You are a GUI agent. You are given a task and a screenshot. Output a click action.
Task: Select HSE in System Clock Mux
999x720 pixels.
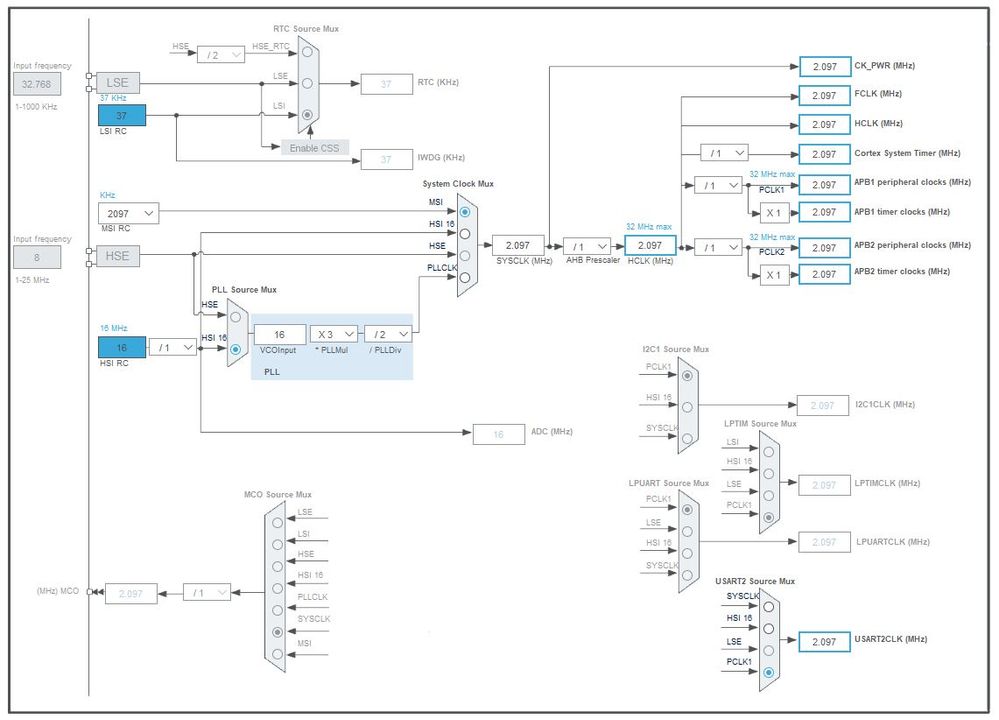pyautogui.click(x=465, y=256)
